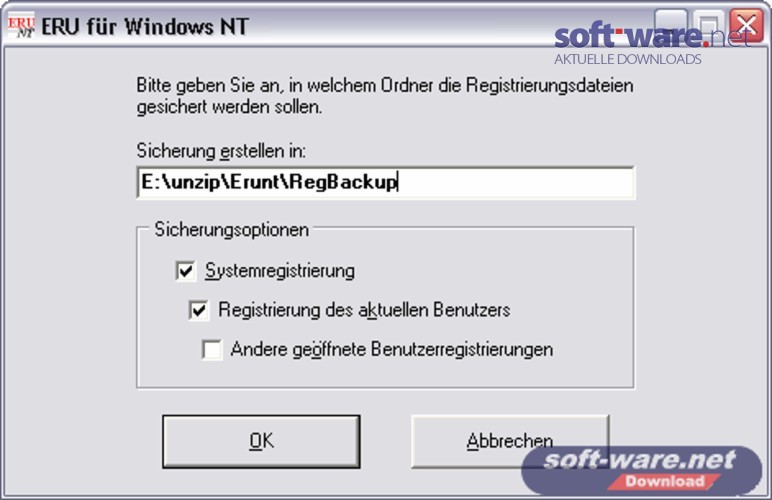Click the ERU NT application icon in title bar

pyautogui.click(x=21, y=26)
